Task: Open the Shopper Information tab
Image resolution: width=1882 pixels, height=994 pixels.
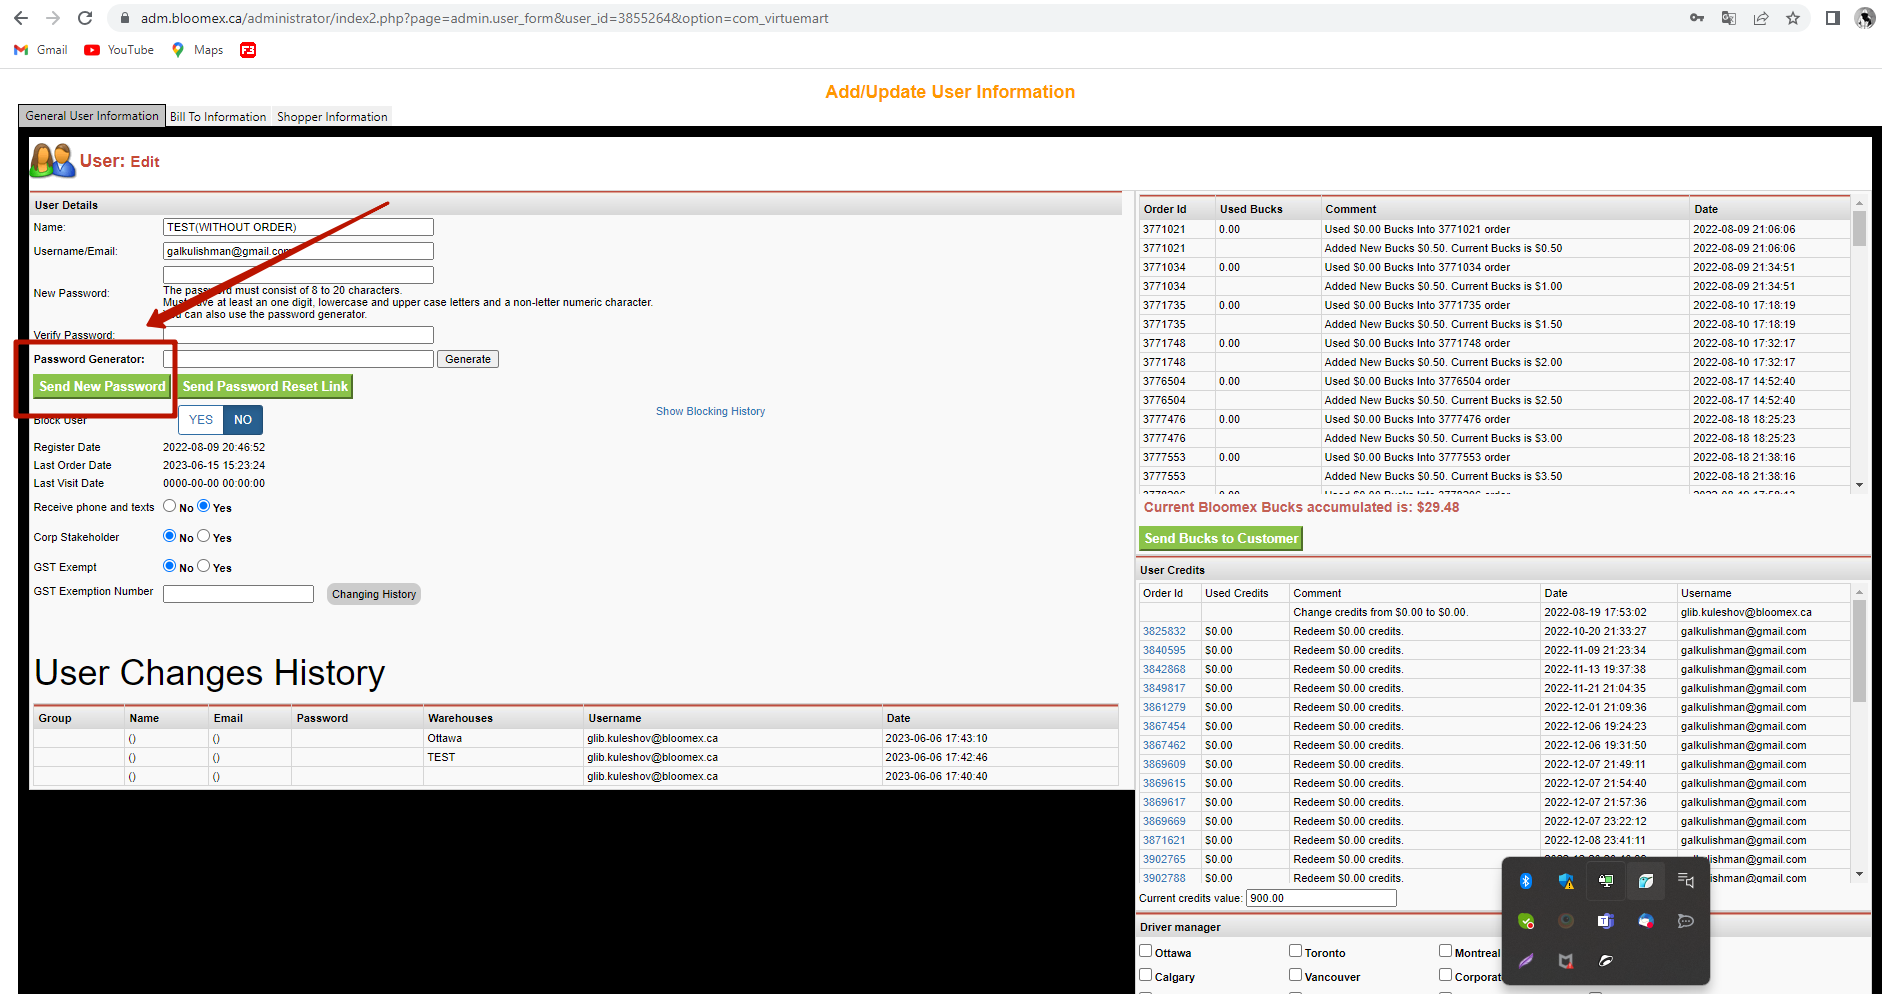Action: click(x=332, y=117)
